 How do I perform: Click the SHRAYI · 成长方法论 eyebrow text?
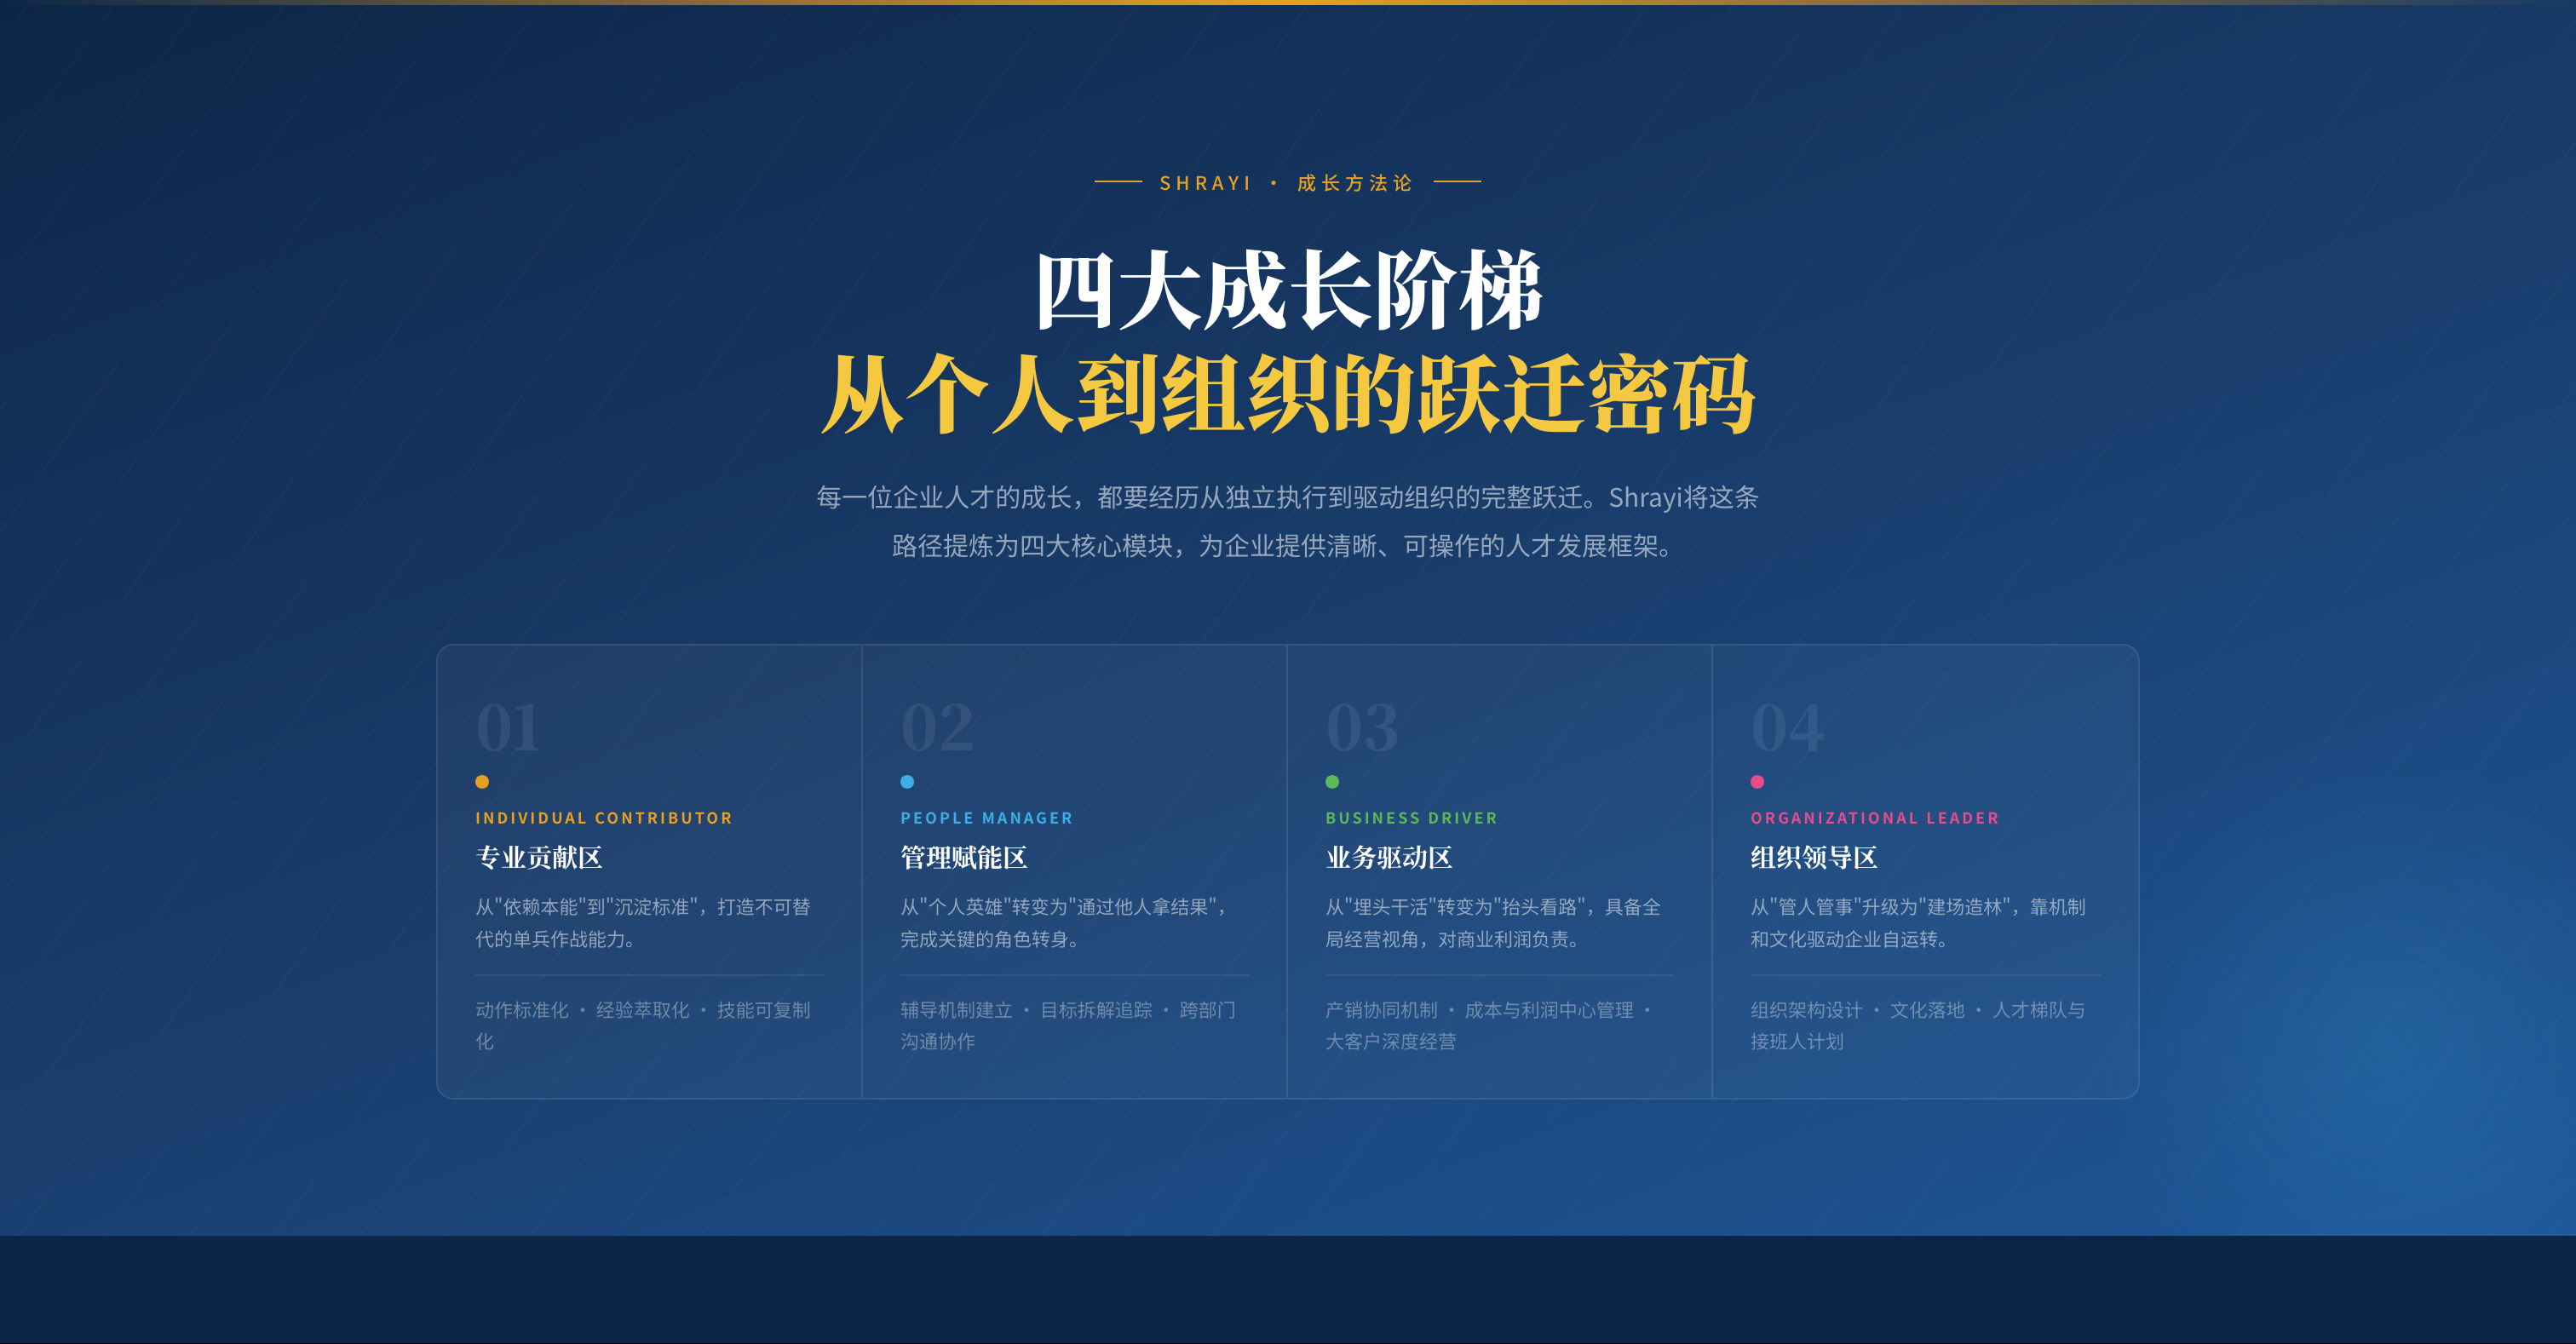1287,183
